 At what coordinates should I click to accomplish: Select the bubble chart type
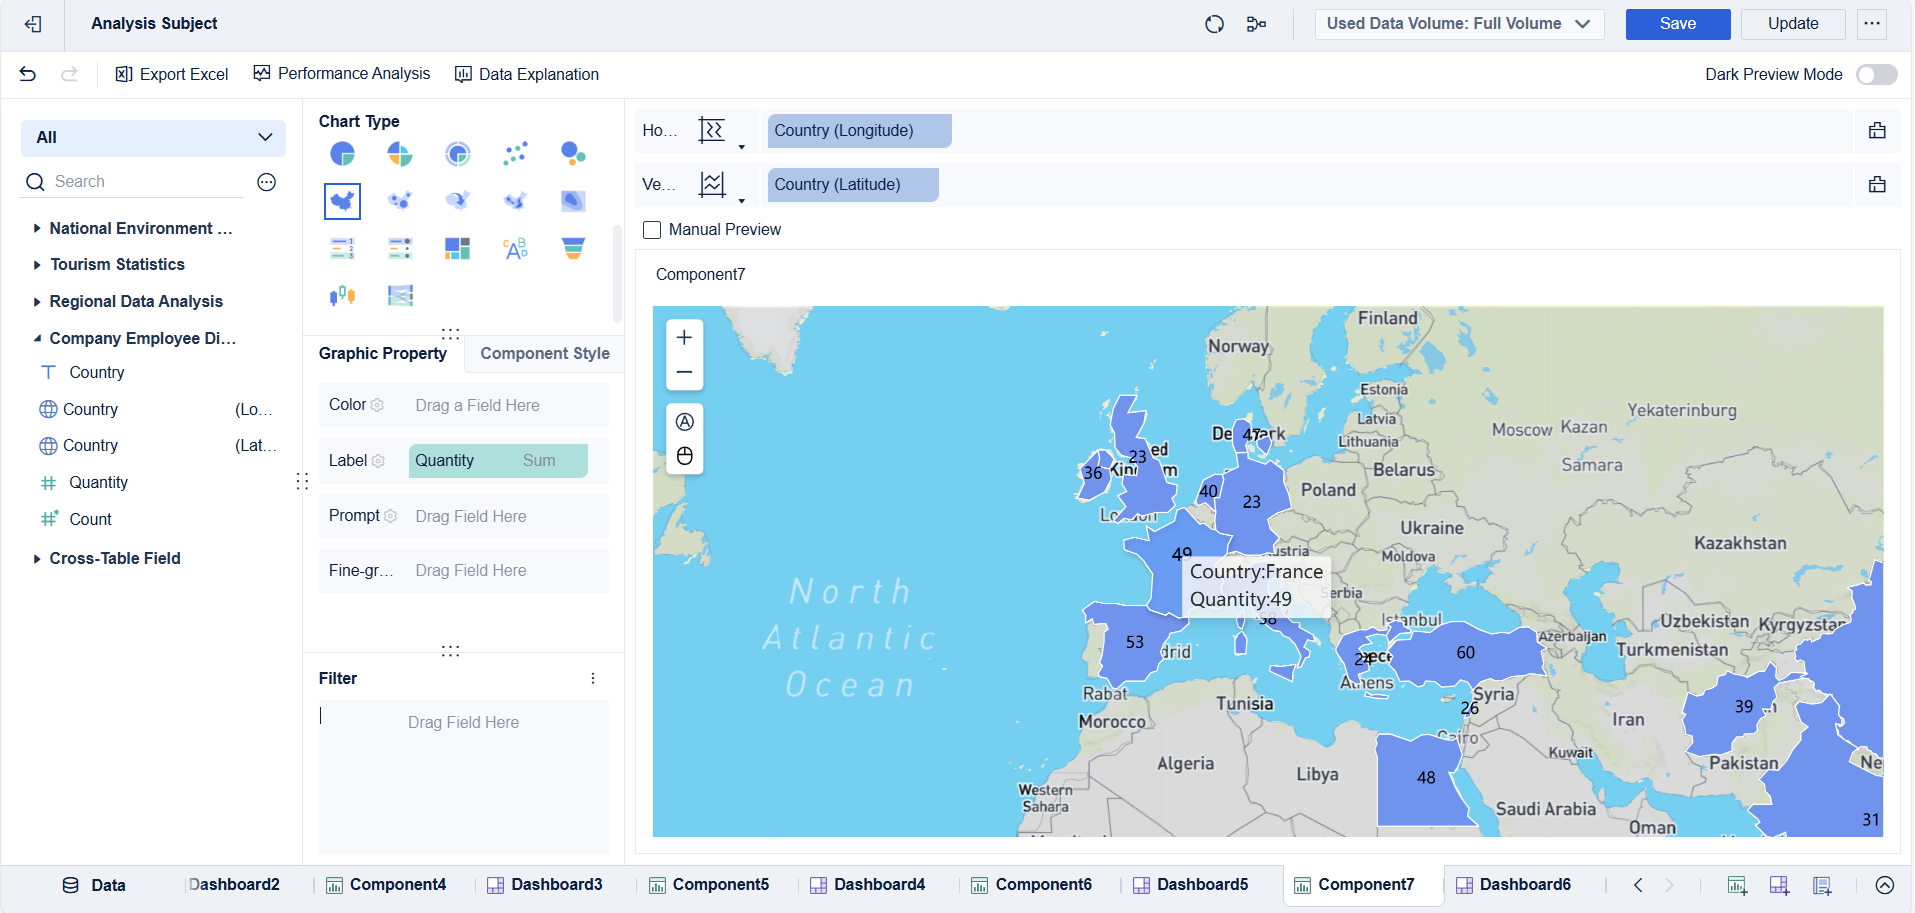pos(573,153)
